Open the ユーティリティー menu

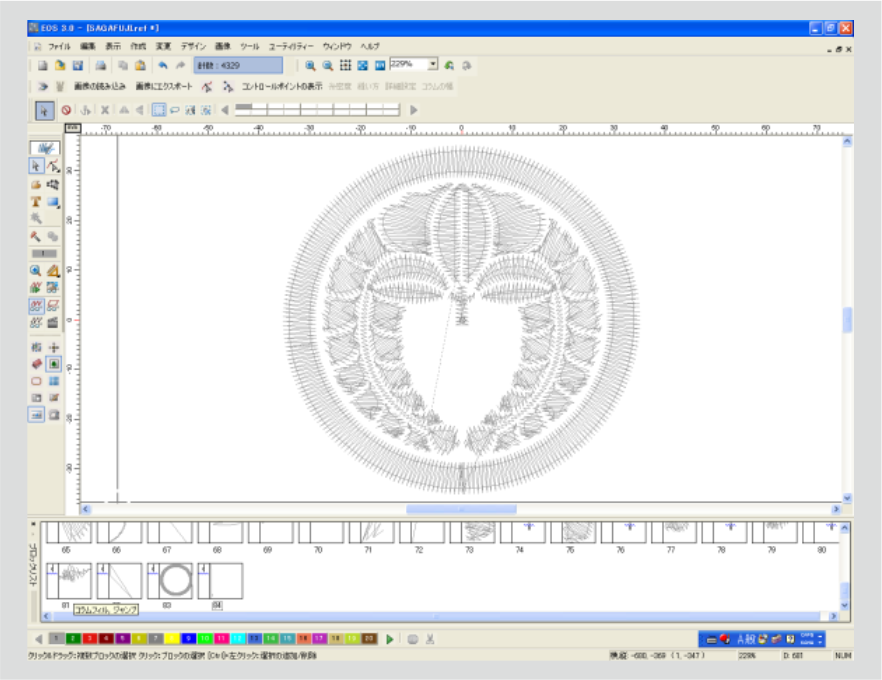[291, 46]
